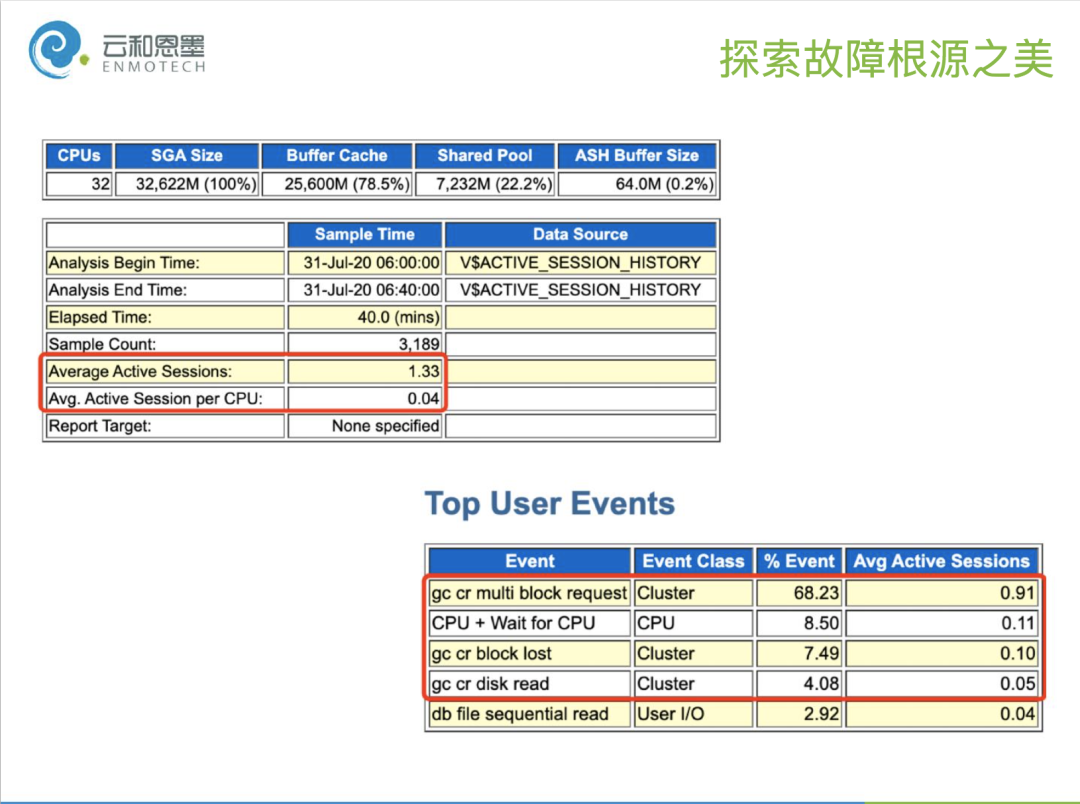Viewport: 1080px width, 804px height.
Task: Select the 0.05 avg sessions value
Action: pyautogui.click(x=942, y=684)
